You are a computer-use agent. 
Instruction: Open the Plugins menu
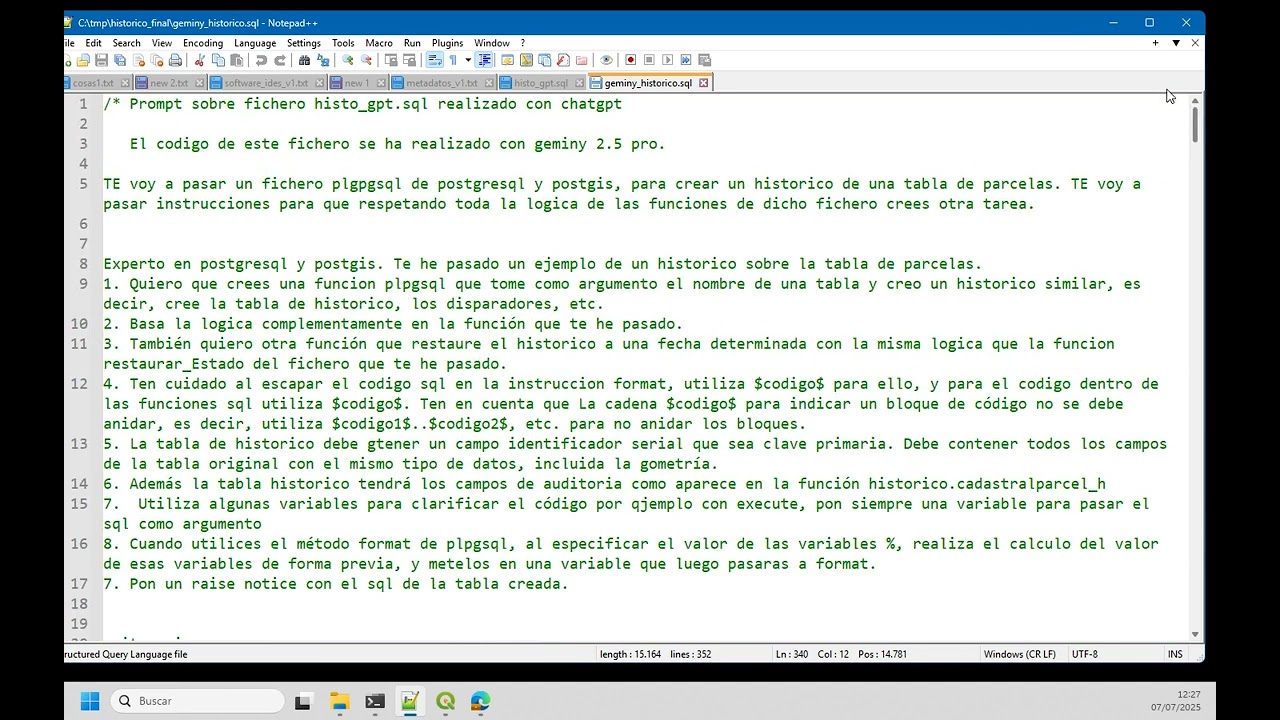point(447,43)
